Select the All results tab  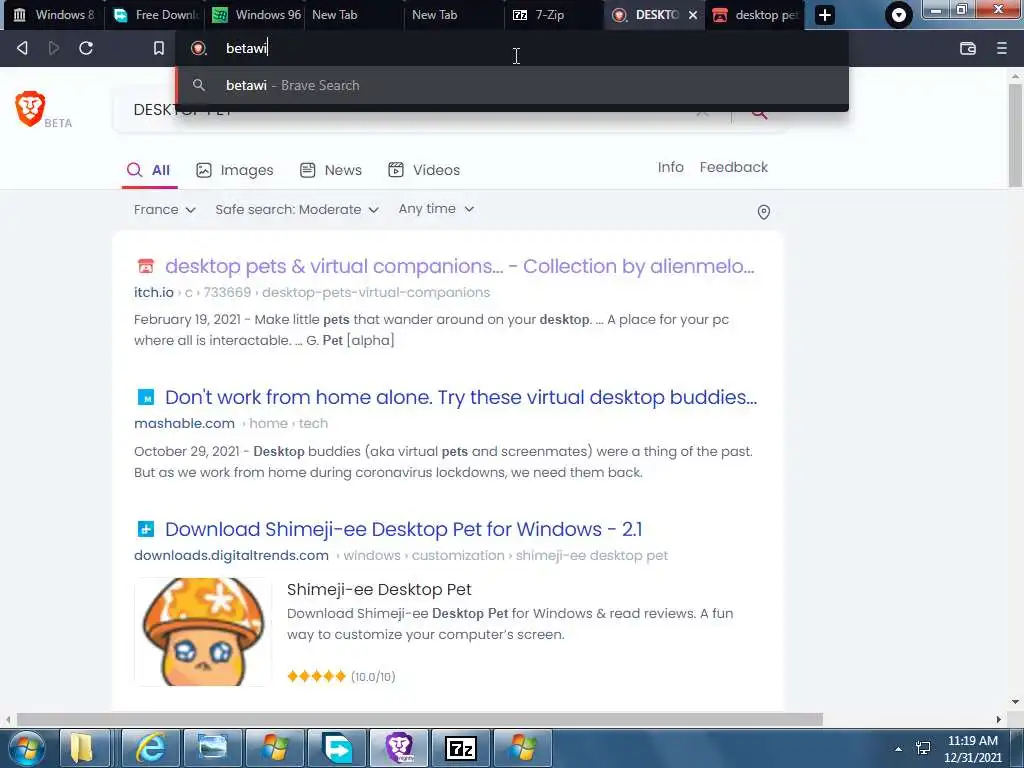pyautogui.click(x=149, y=170)
